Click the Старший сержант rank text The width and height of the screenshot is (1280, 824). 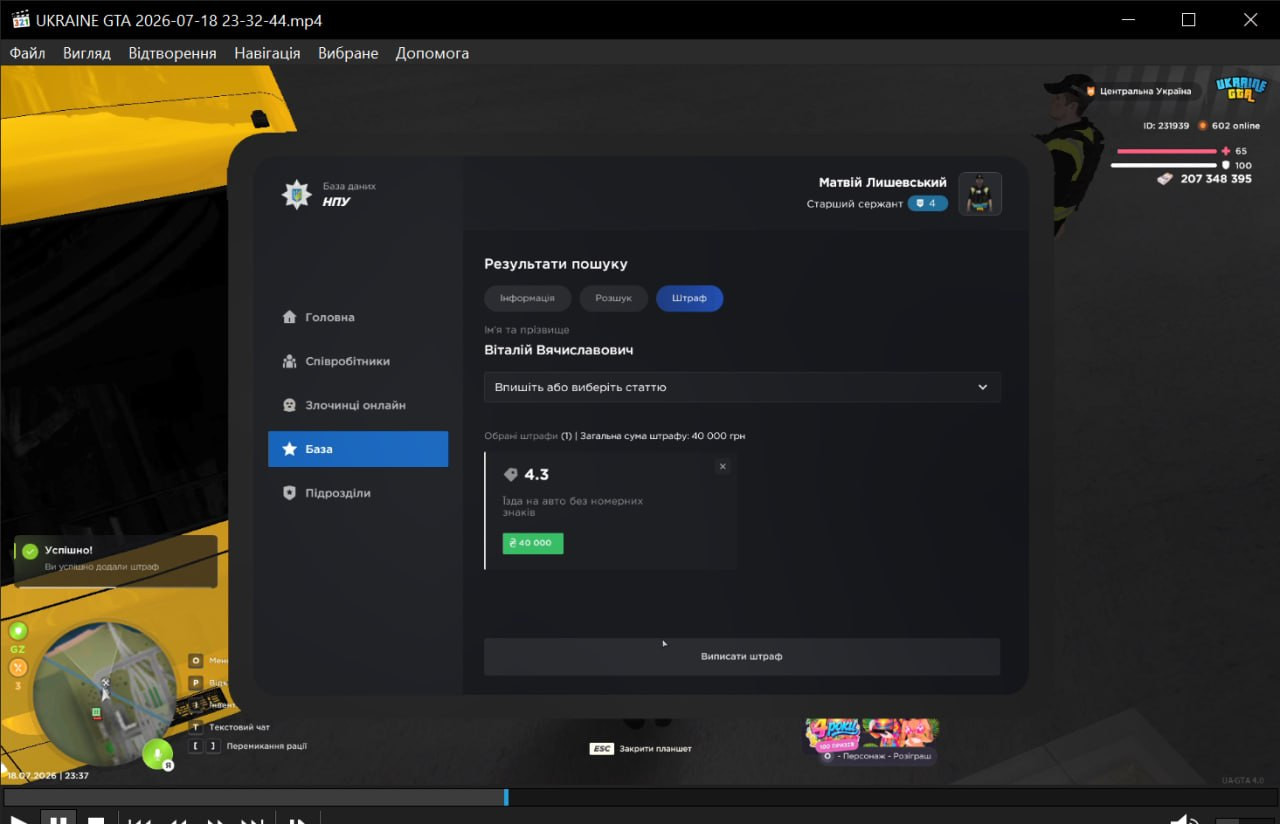pos(855,204)
